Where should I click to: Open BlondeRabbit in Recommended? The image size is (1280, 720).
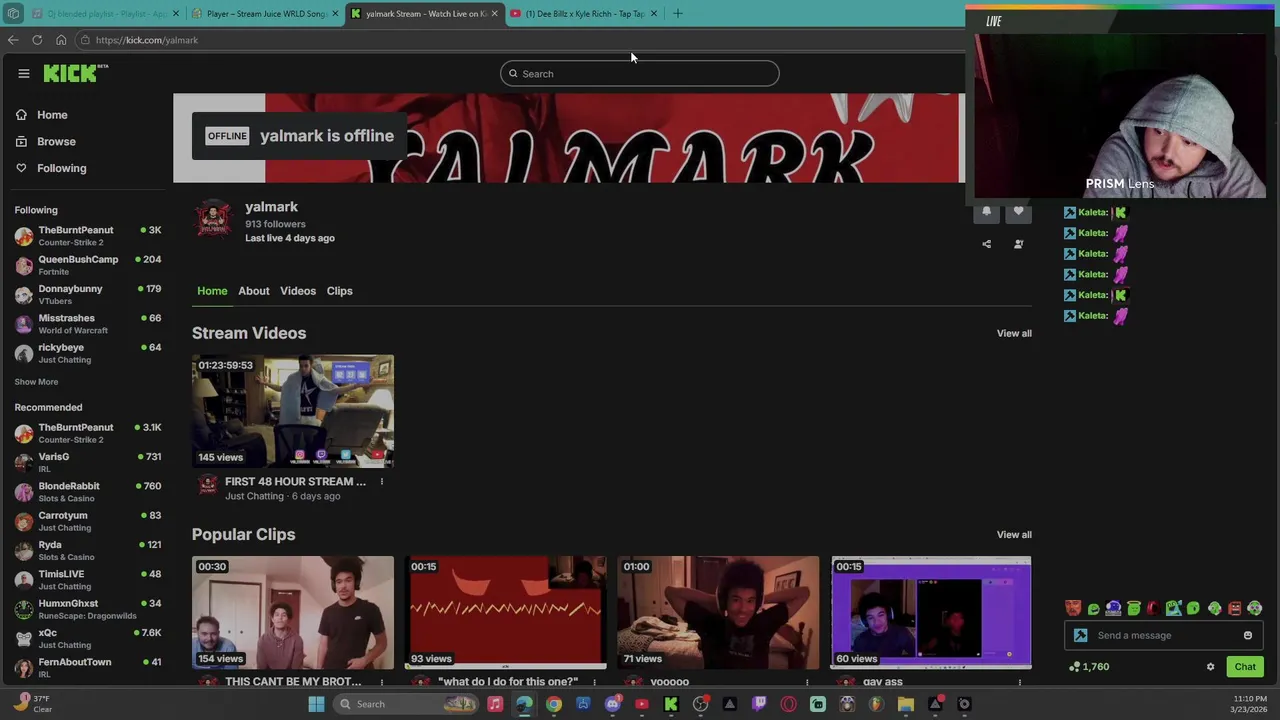click(x=88, y=492)
